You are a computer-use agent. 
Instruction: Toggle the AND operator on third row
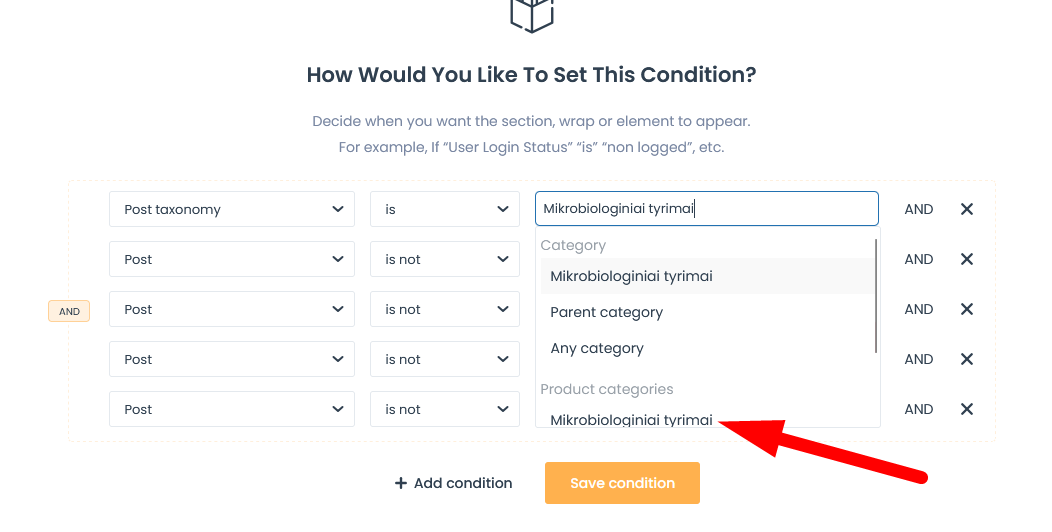click(919, 309)
